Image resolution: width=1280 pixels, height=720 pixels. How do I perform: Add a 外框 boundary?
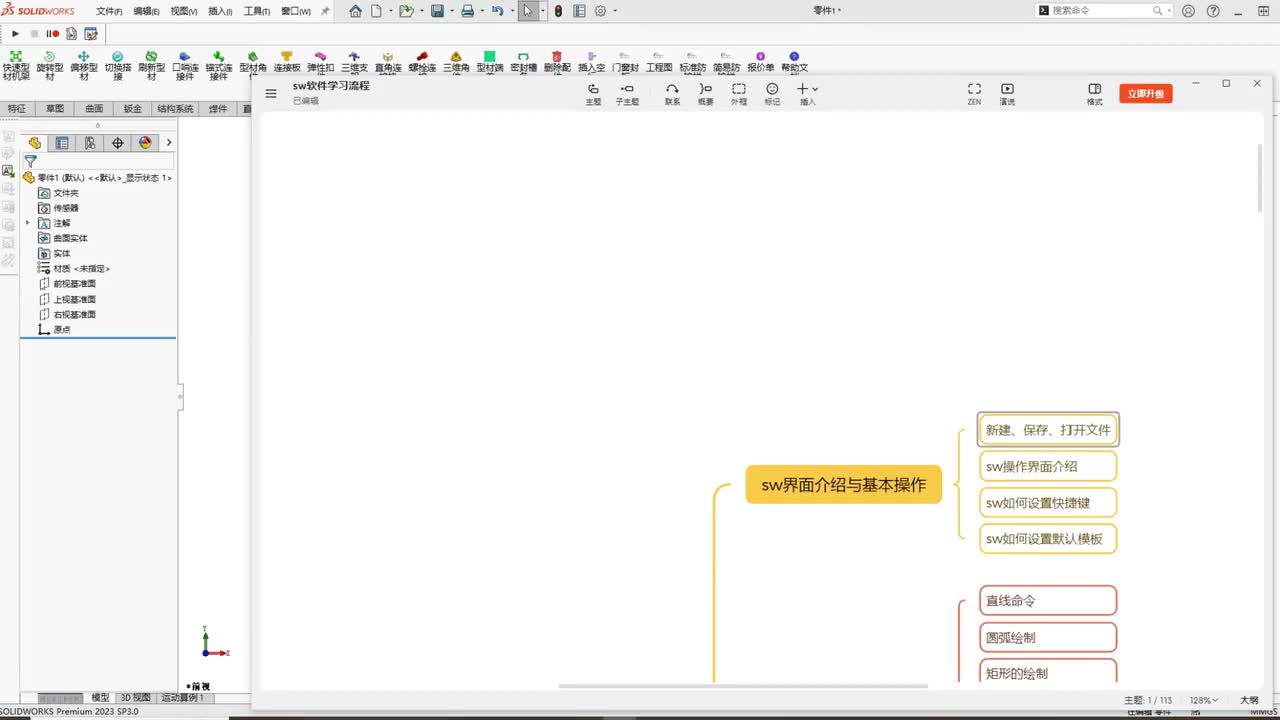[x=739, y=94]
